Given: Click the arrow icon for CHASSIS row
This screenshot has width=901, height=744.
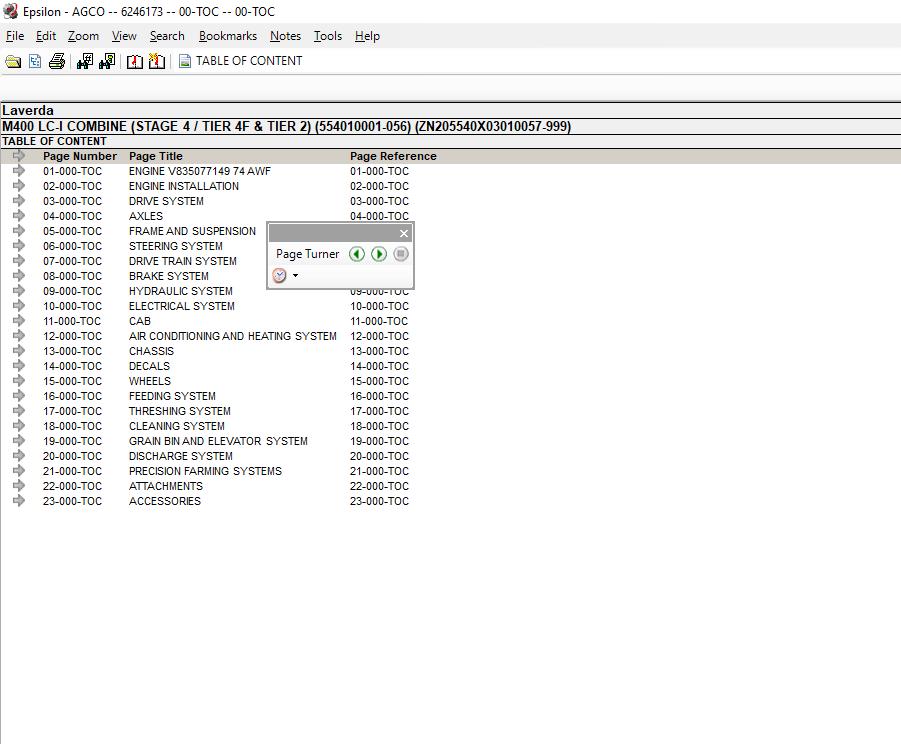Looking at the screenshot, I should pyautogui.click(x=18, y=350).
